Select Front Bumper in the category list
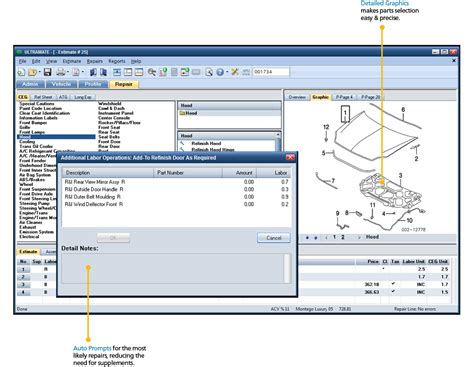This screenshot has height=367, width=474. pos(33,123)
